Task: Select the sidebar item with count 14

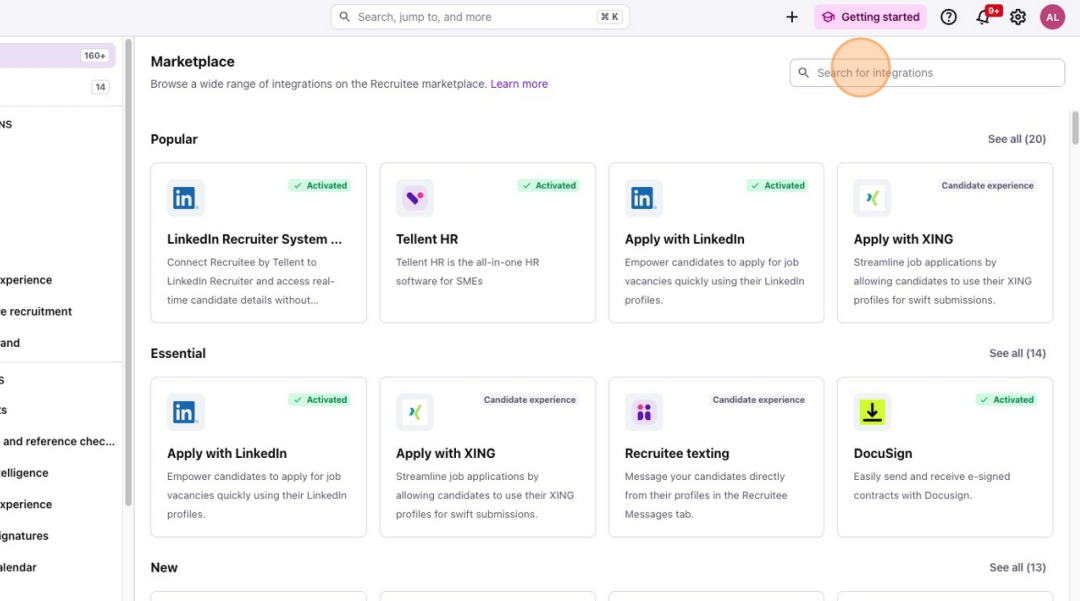Action: pos(58,87)
